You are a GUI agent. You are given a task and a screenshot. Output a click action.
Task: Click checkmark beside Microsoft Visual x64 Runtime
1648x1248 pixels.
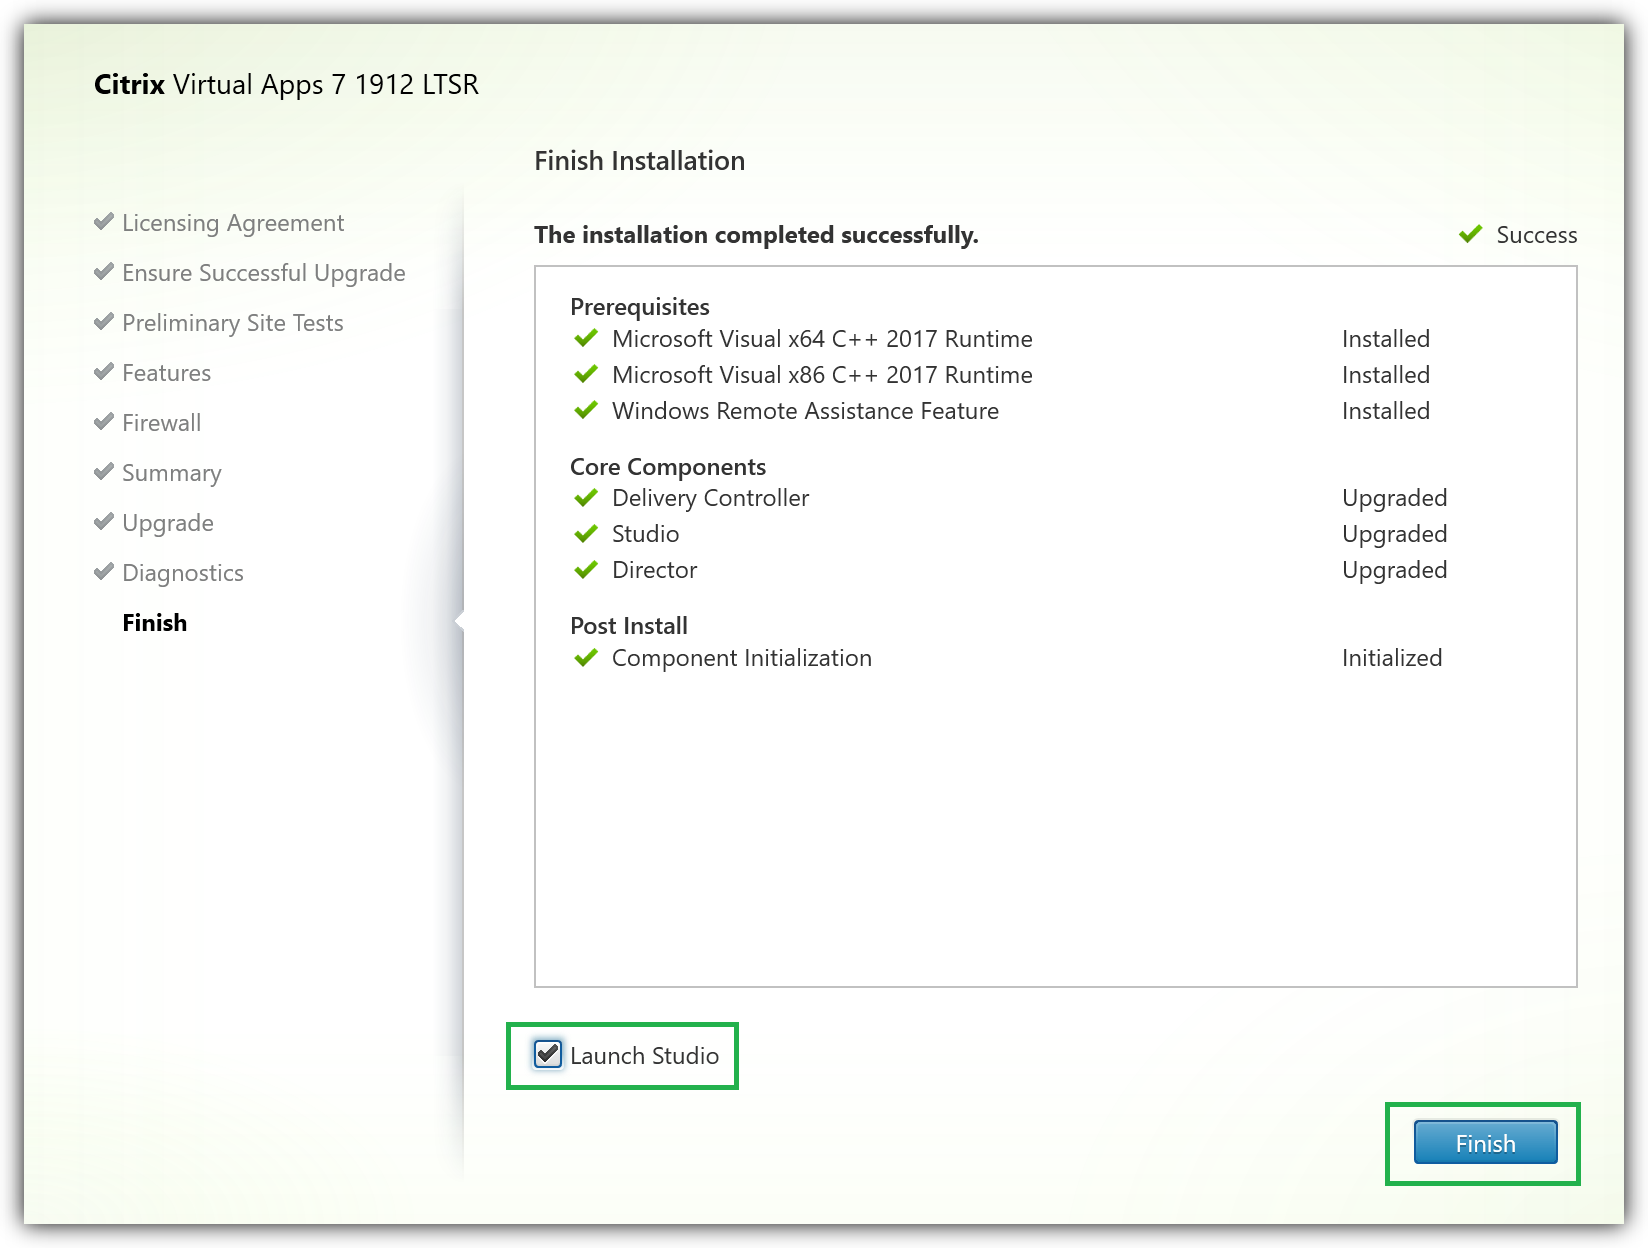tap(586, 339)
